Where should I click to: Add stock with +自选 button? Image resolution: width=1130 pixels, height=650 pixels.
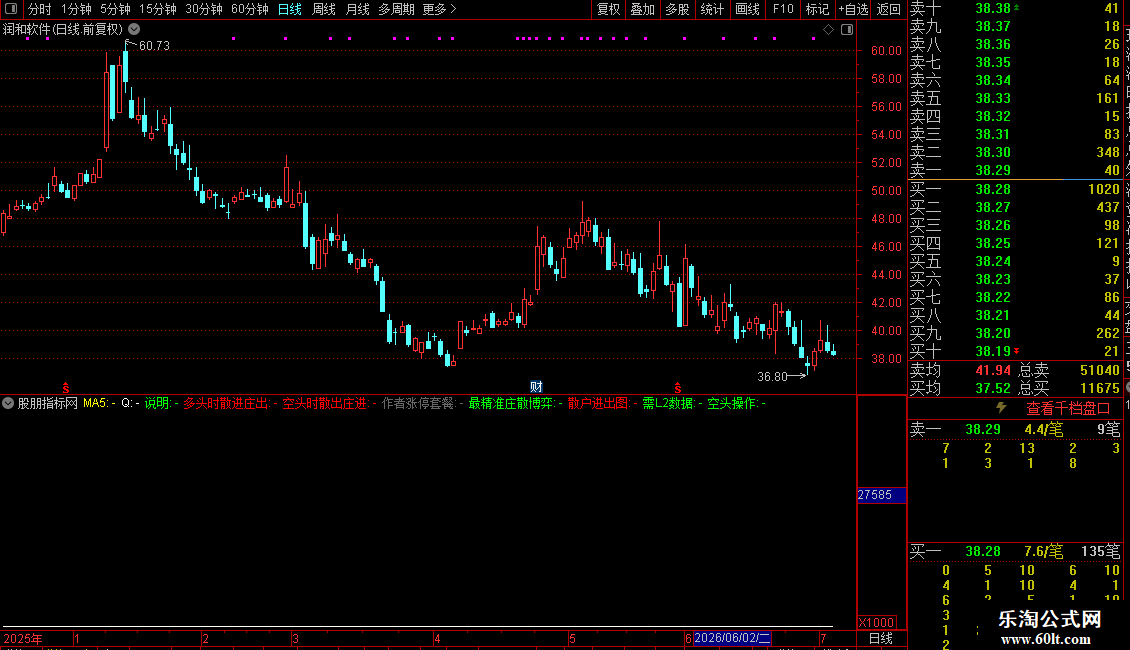854,9
